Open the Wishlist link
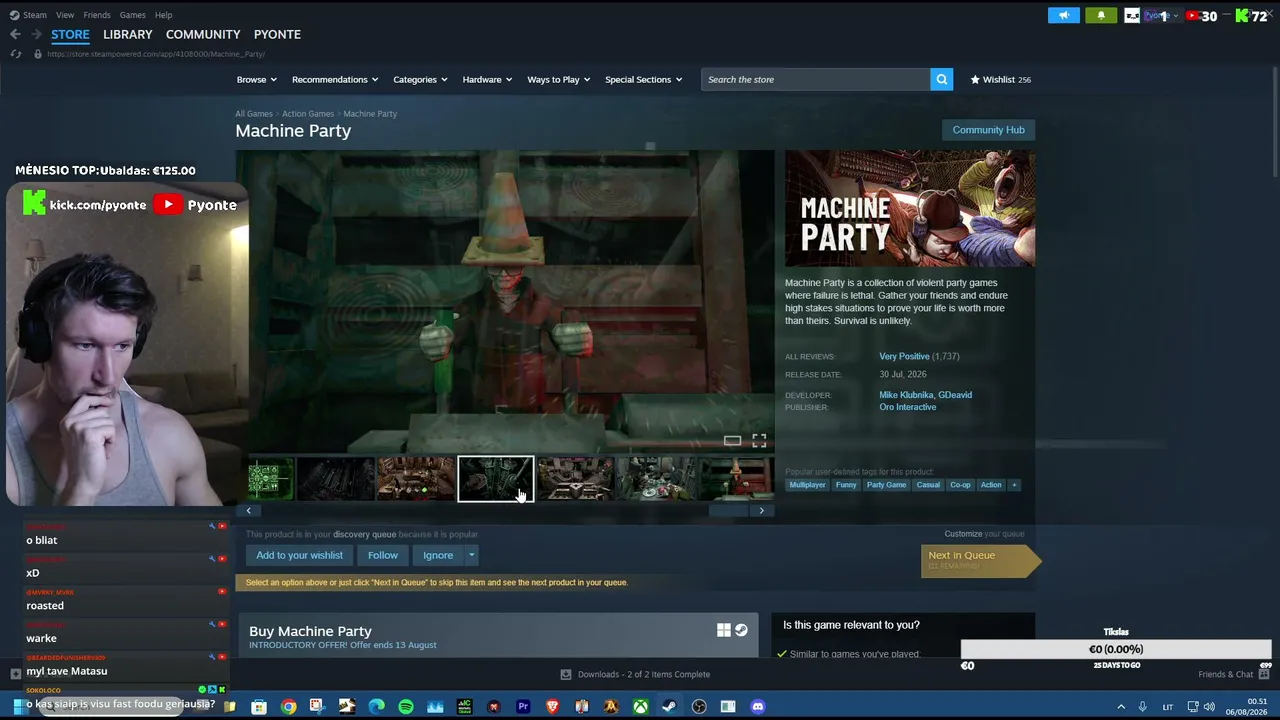Viewport: 1280px width, 720px height. 1000,79
